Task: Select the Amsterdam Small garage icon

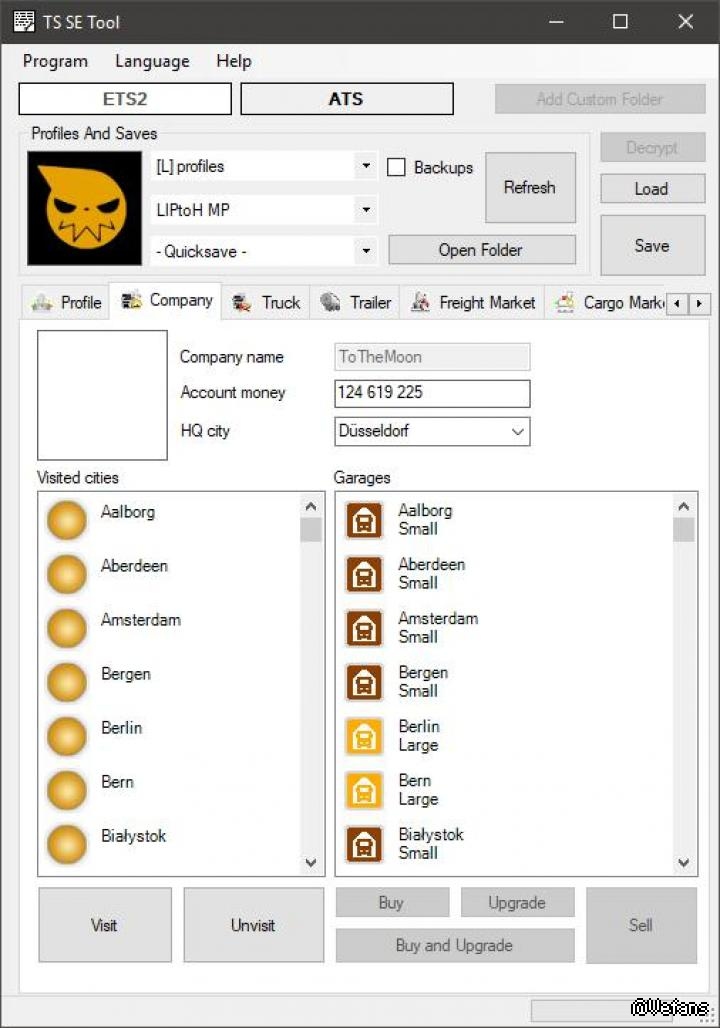Action: [365, 628]
